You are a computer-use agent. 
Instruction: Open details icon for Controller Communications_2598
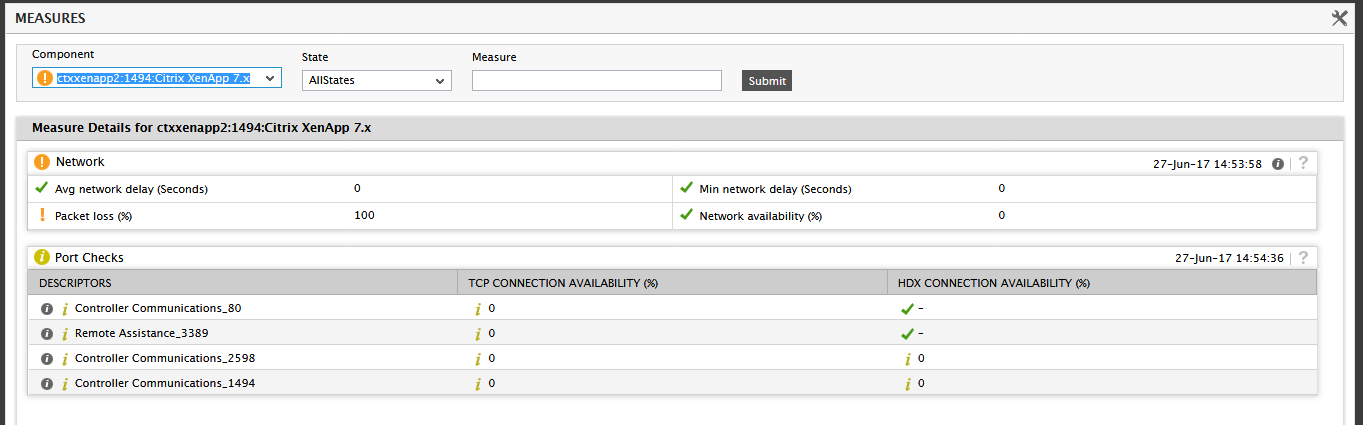coord(46,358)
